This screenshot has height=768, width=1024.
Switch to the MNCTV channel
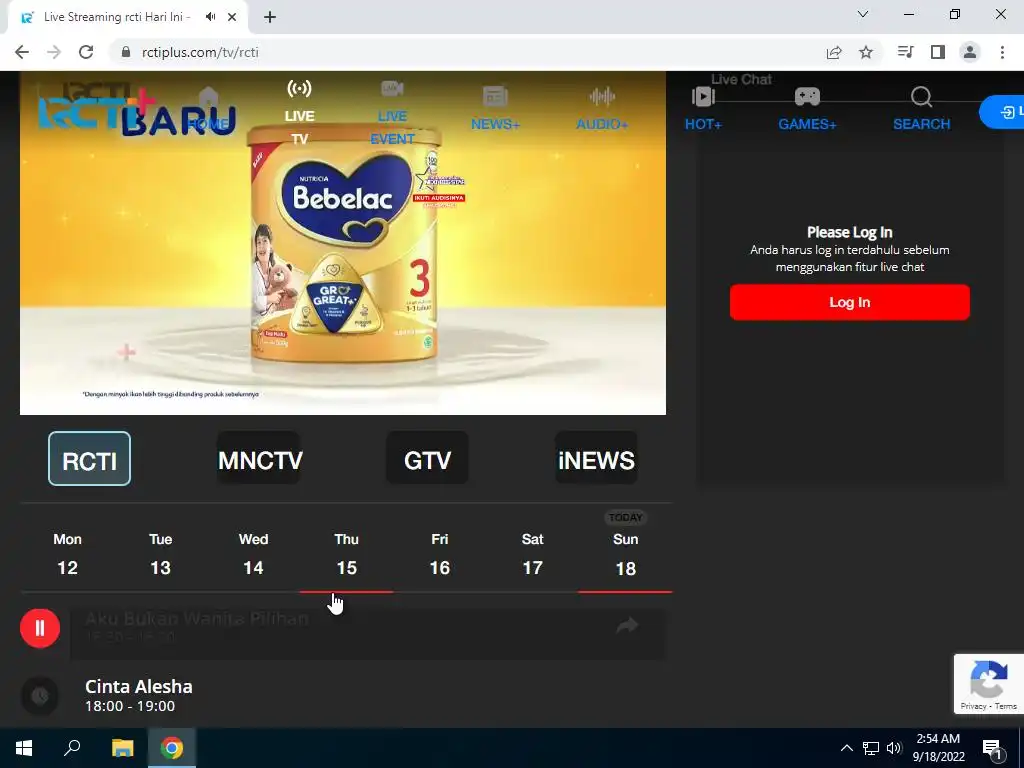pos(259,458)
